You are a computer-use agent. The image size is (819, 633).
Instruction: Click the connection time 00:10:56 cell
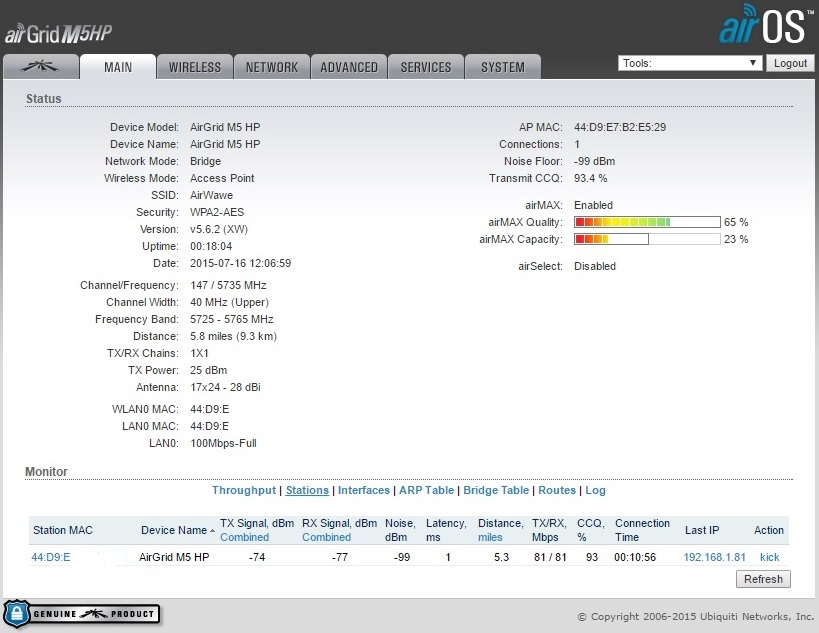[635, 557]
